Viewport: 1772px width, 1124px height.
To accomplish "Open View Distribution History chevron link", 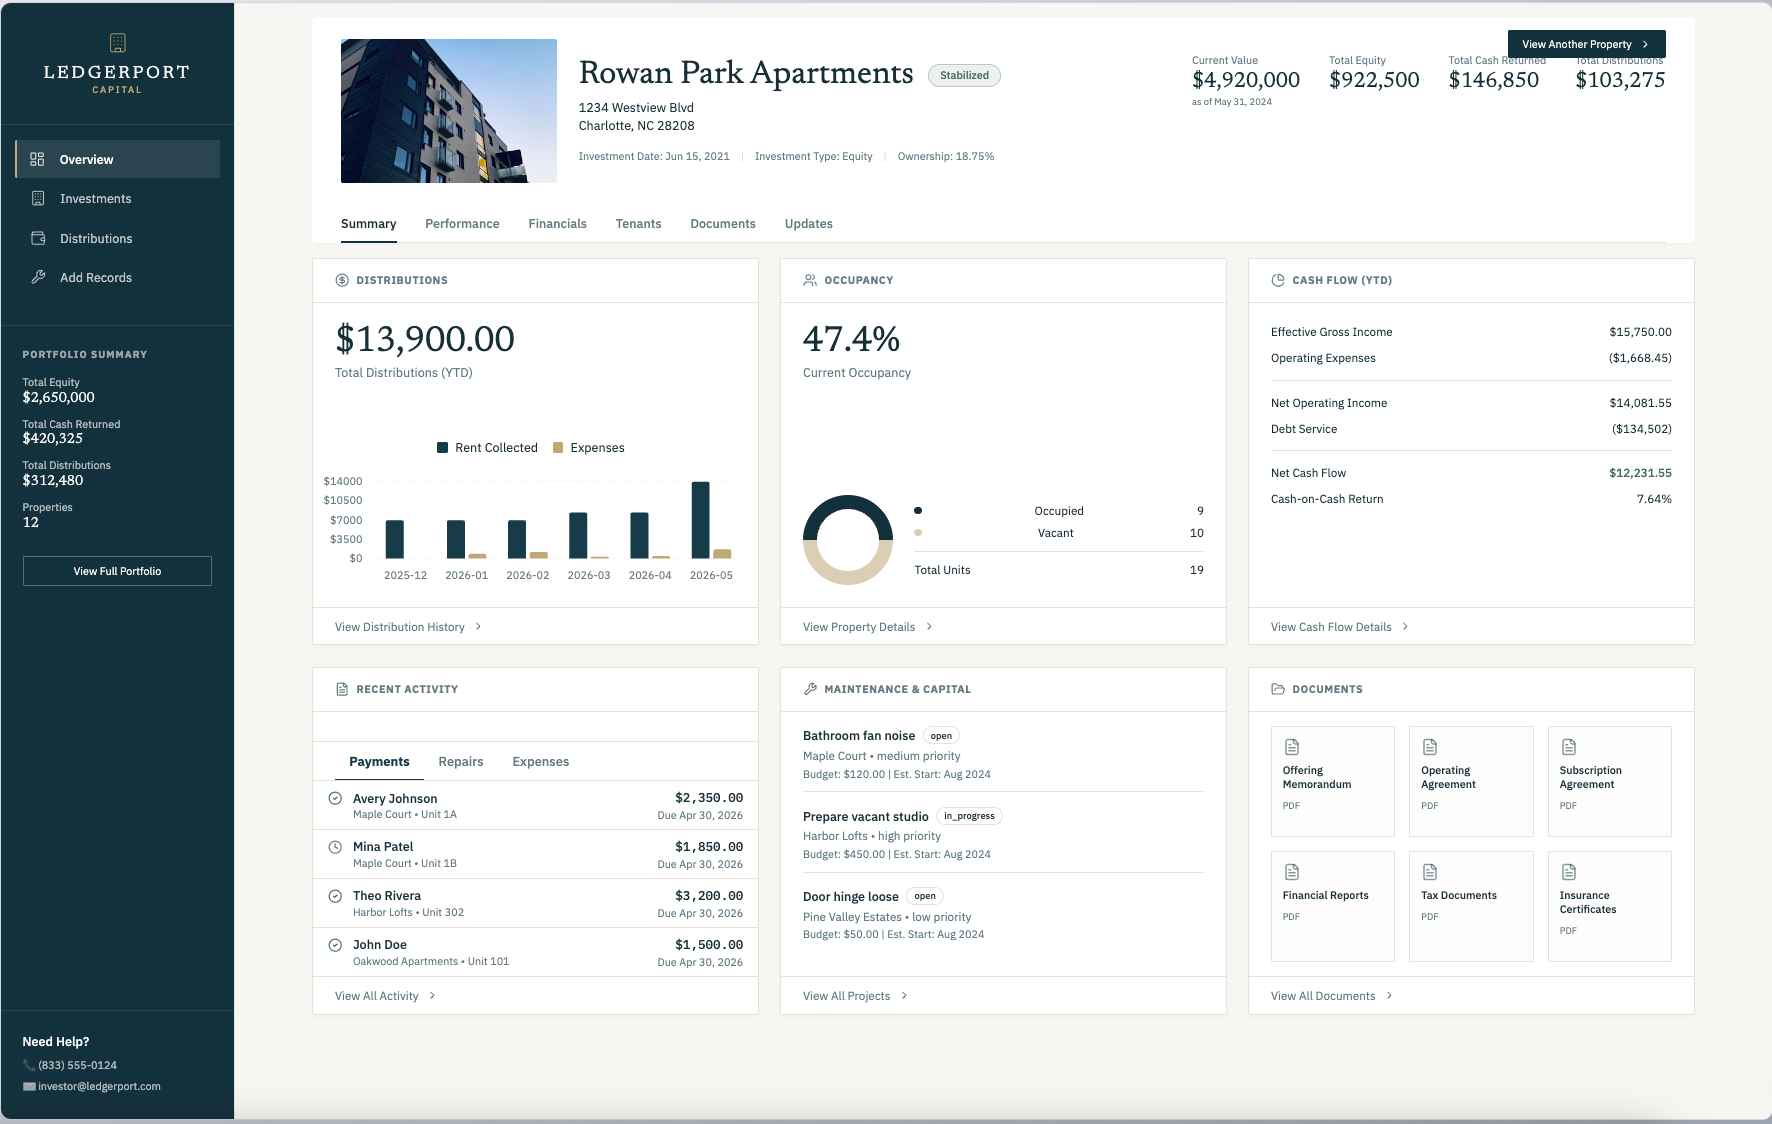I will coord(478,627).
